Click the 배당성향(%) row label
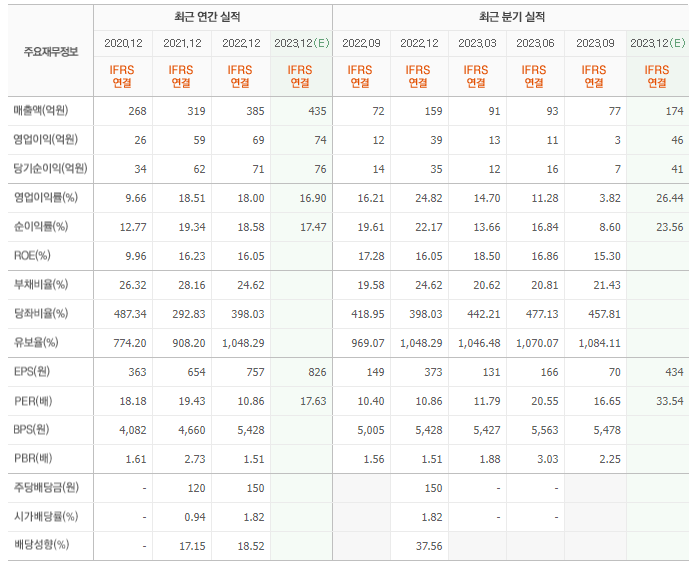This screenshot has height=565, width=695. [41, 545]
